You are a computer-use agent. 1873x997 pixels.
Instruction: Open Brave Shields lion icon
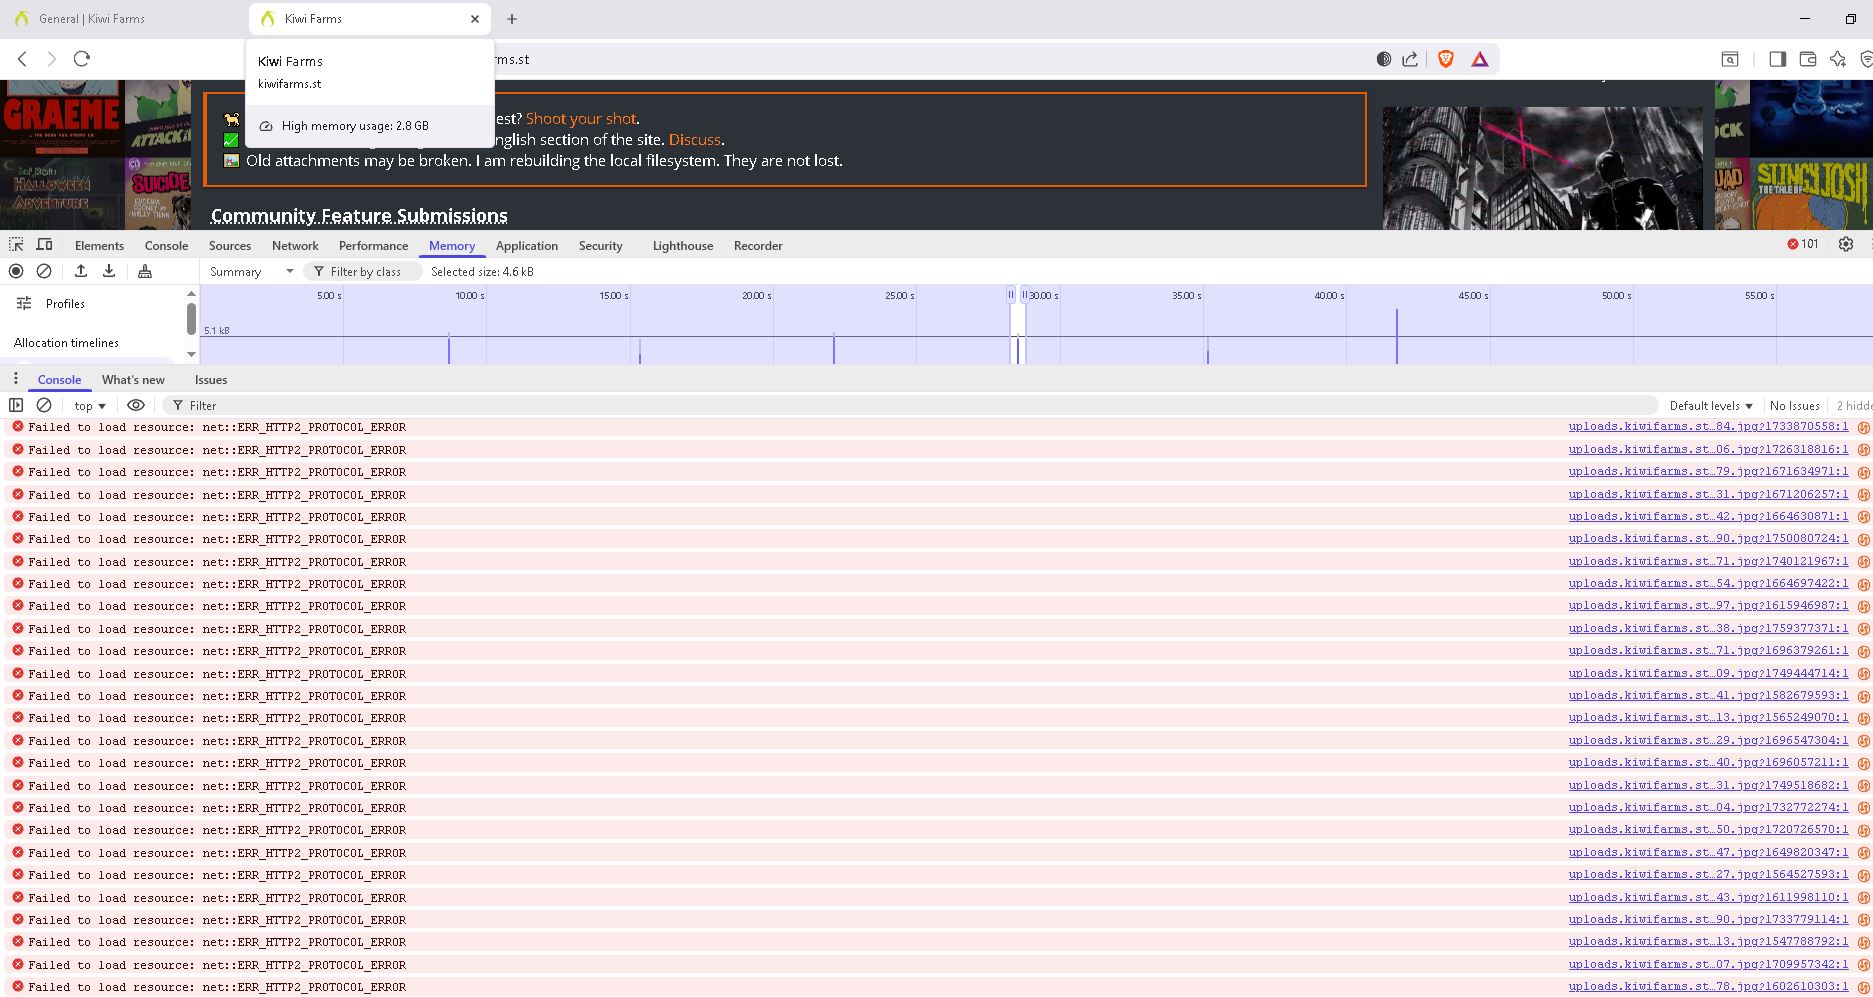coord(1445,59)
